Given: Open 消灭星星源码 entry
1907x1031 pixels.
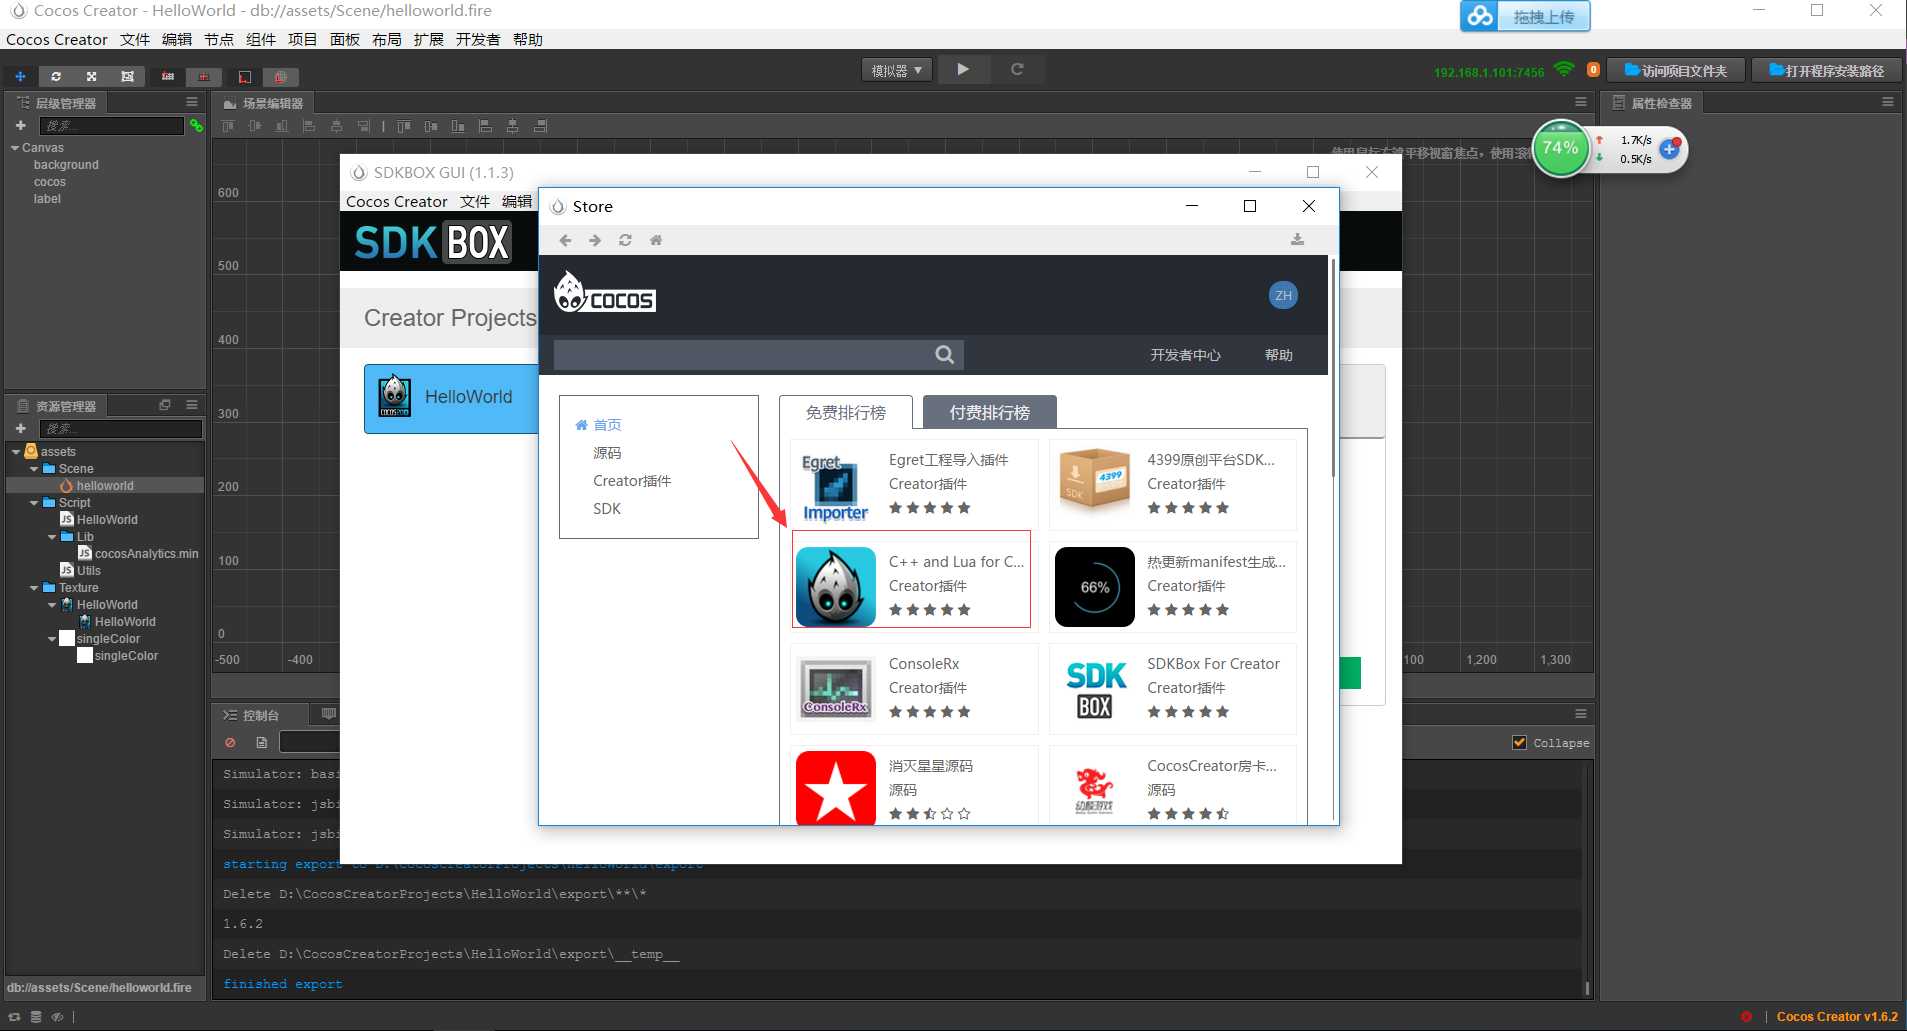Looking at the screenshot, I should click(914, 787).
